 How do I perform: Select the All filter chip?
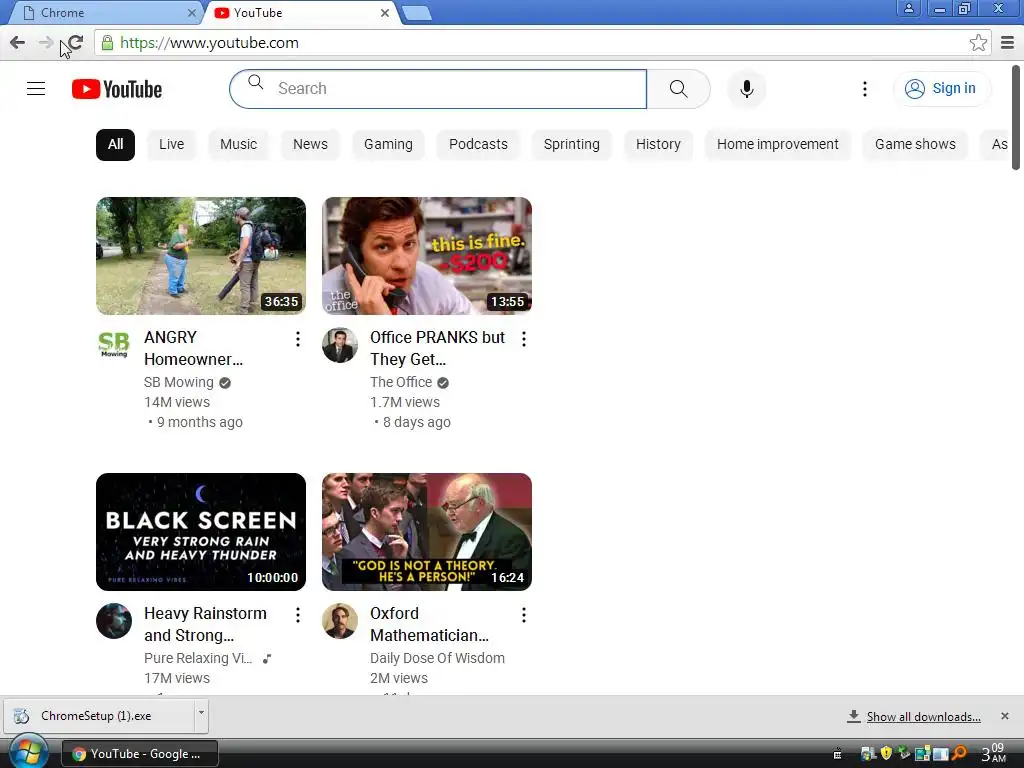116,144
